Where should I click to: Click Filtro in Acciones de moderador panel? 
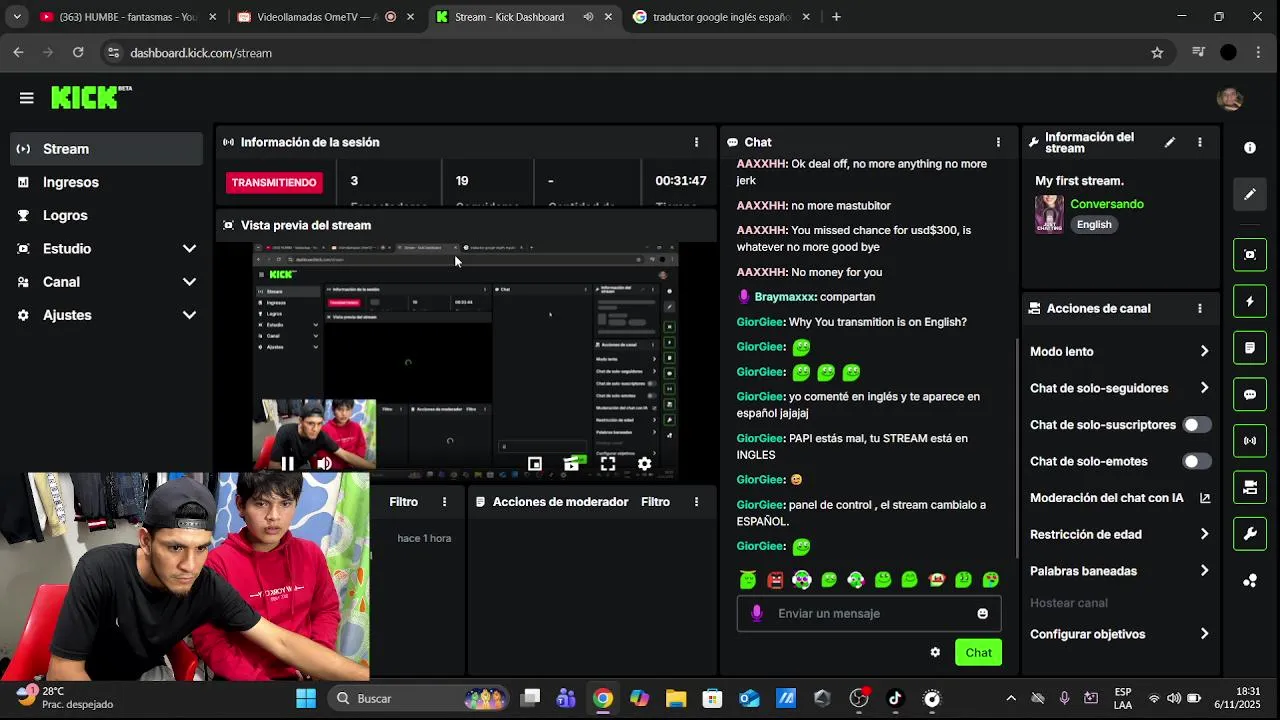[655, 502]
